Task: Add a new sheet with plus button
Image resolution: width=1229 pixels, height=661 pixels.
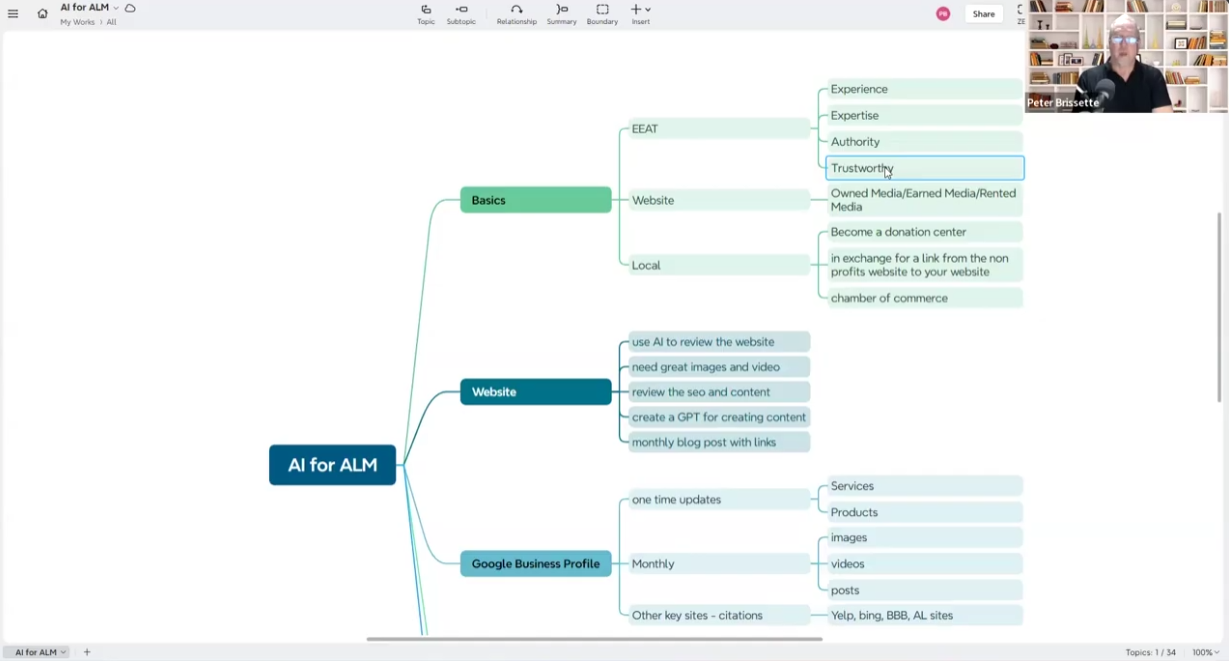Action: 87,652
